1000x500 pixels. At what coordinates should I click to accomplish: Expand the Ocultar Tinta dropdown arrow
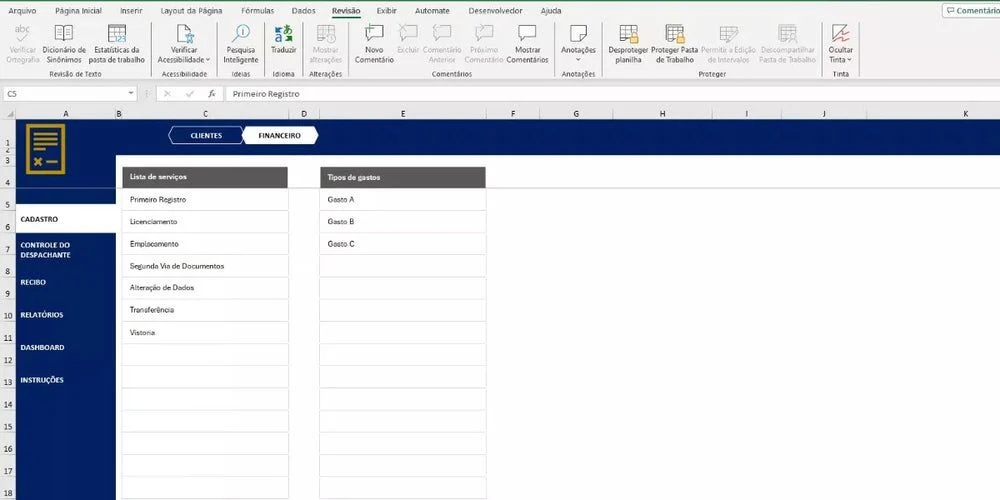click(849, 60)
